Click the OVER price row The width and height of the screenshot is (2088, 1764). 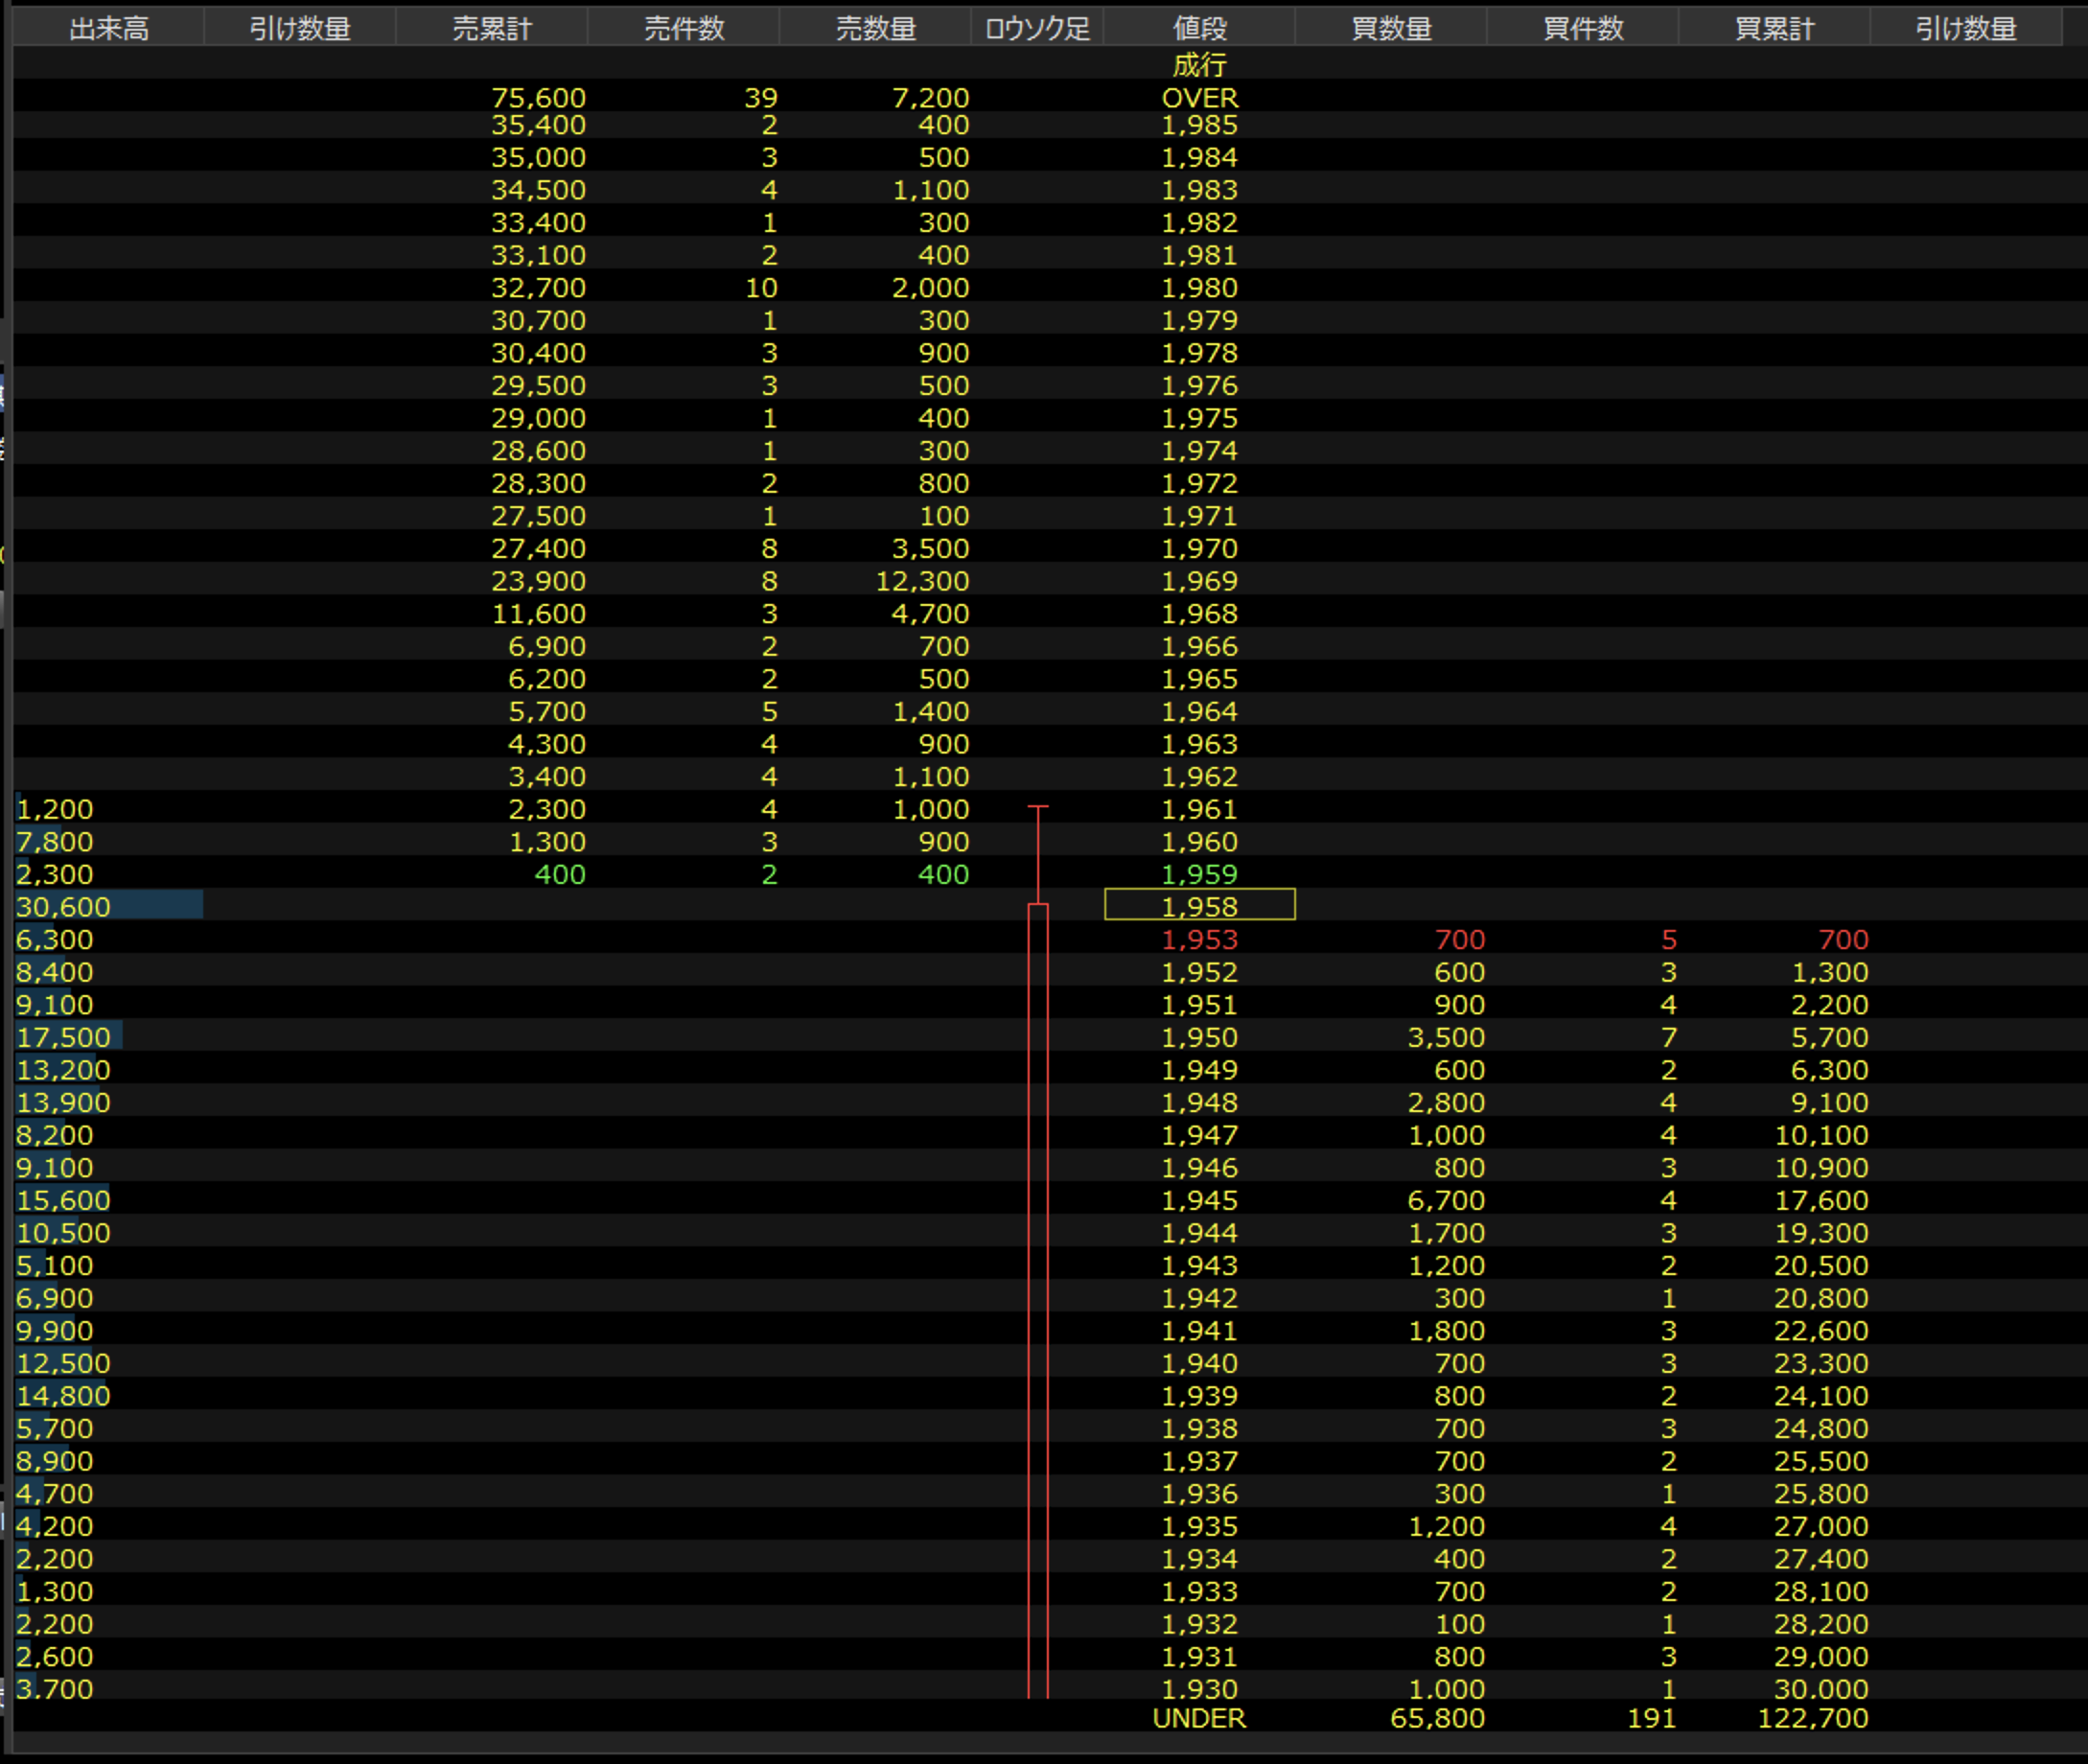[x=1199, y=98]
